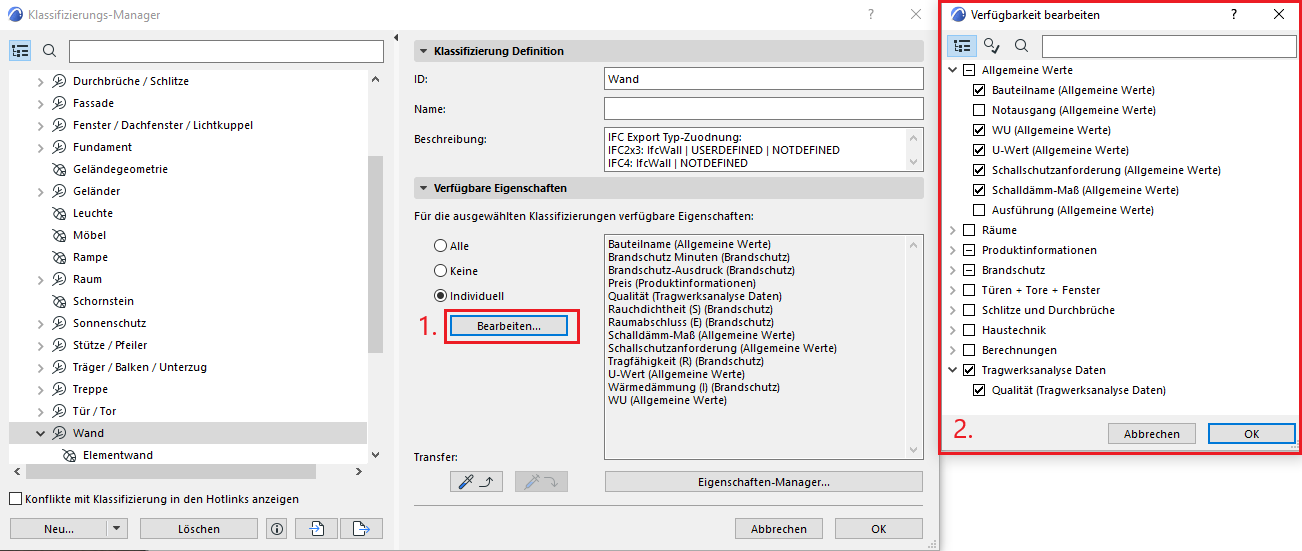Click the export classification icon button

click(x=361, y=529)
